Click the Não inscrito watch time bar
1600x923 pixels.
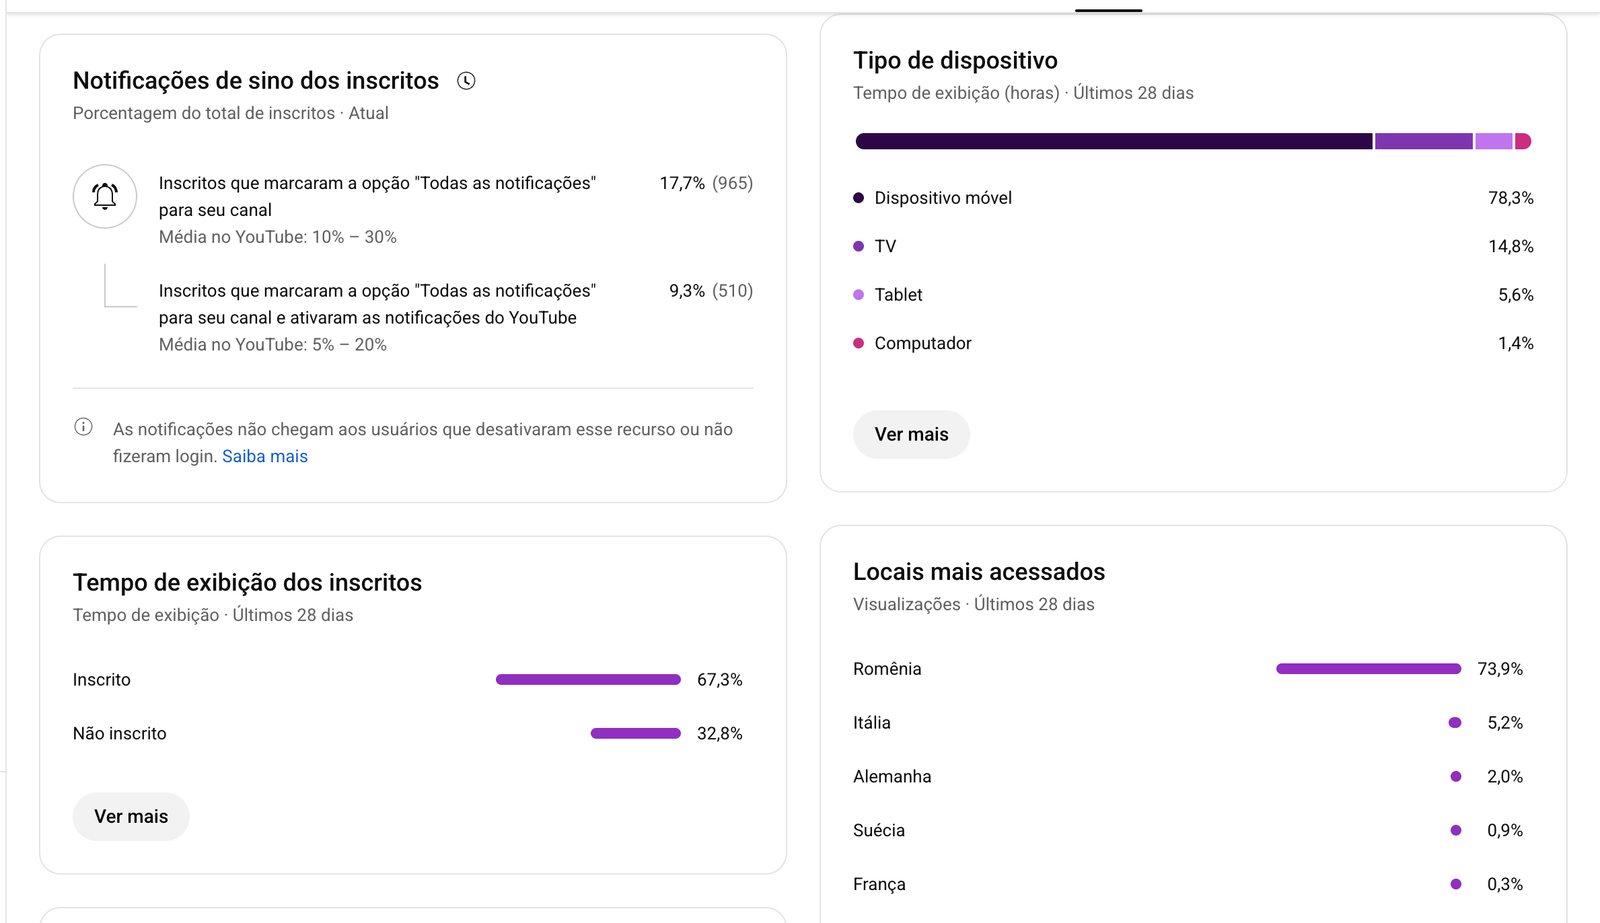(x=636, y=734)
